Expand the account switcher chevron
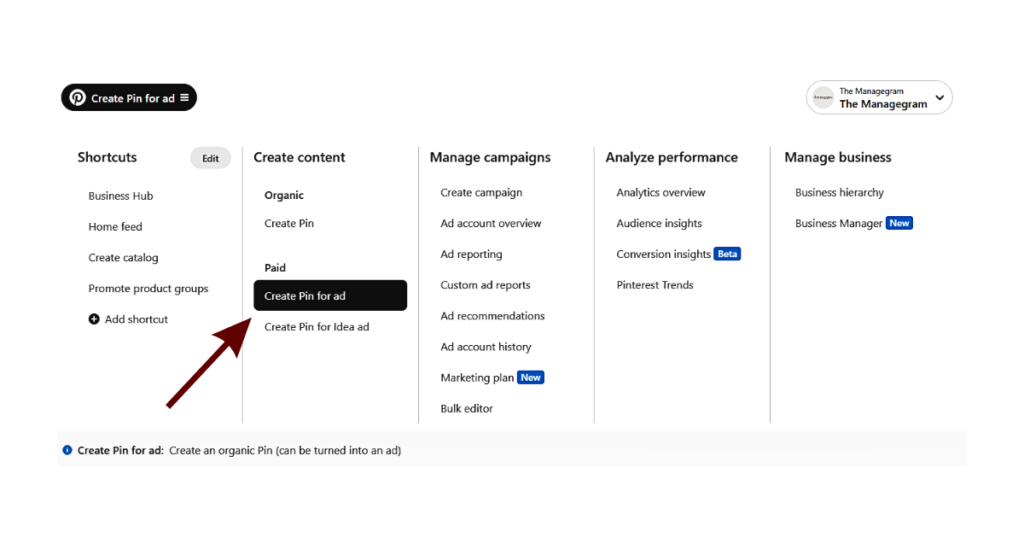The width and height of the screenshot is (1024, 538). click(x=939, y=98)
